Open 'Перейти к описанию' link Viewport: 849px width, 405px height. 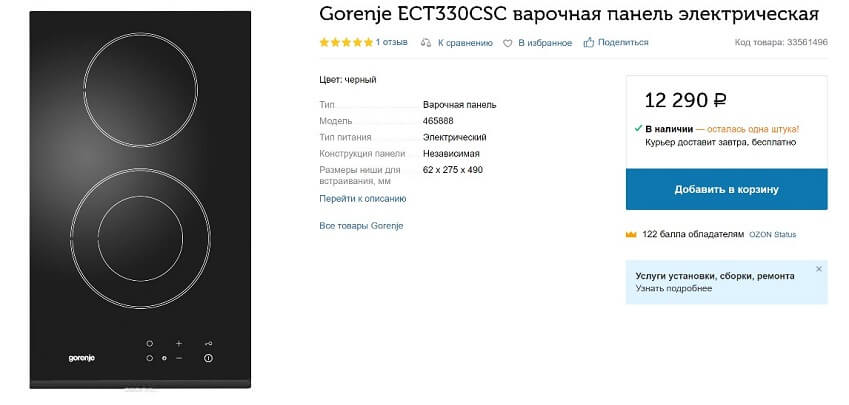tap(363, 199)
